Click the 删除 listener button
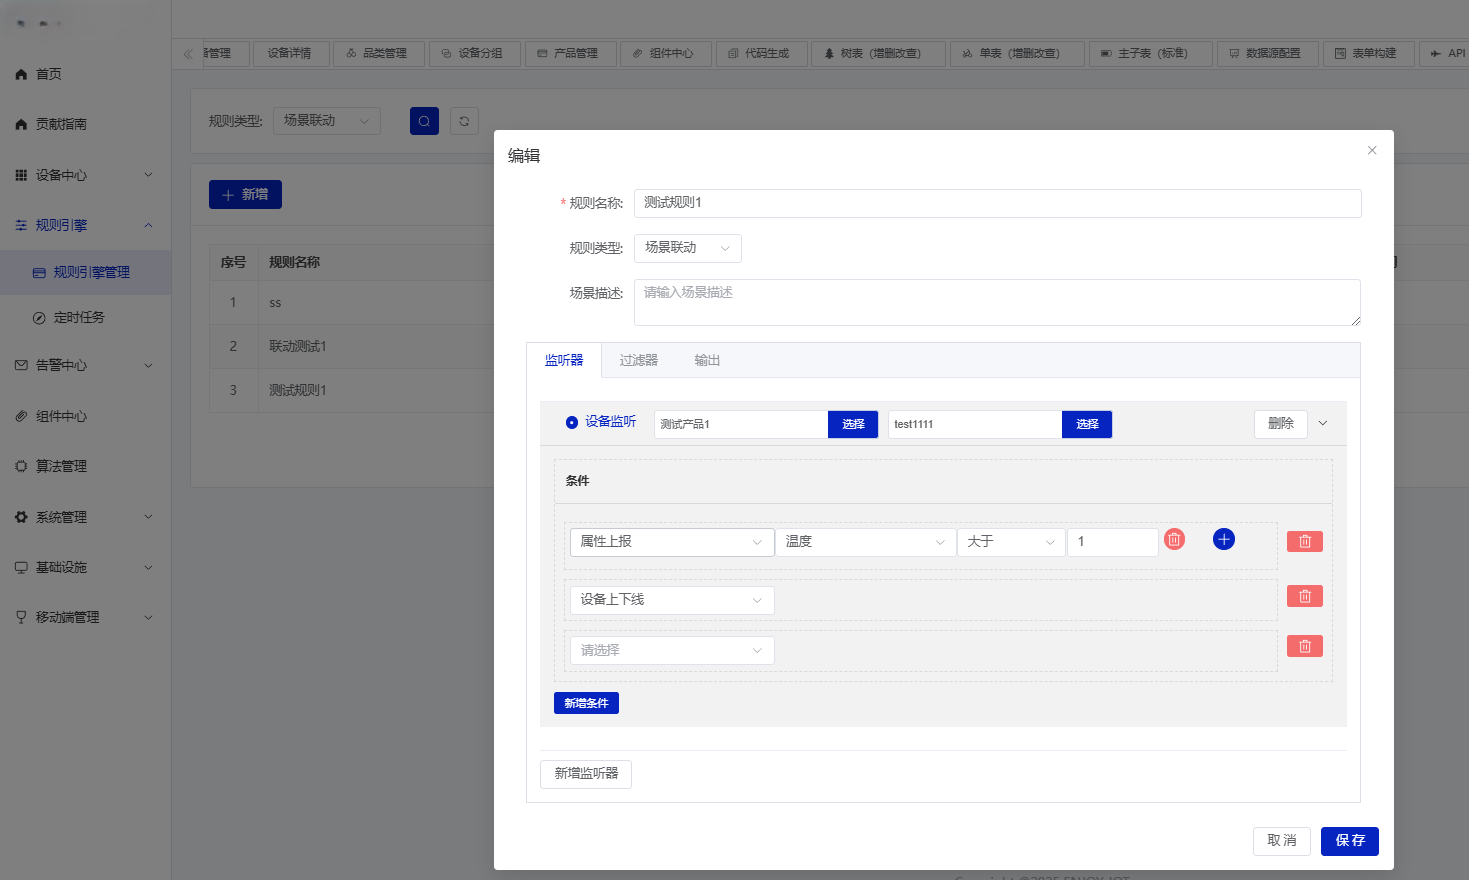 (1281, 424)
